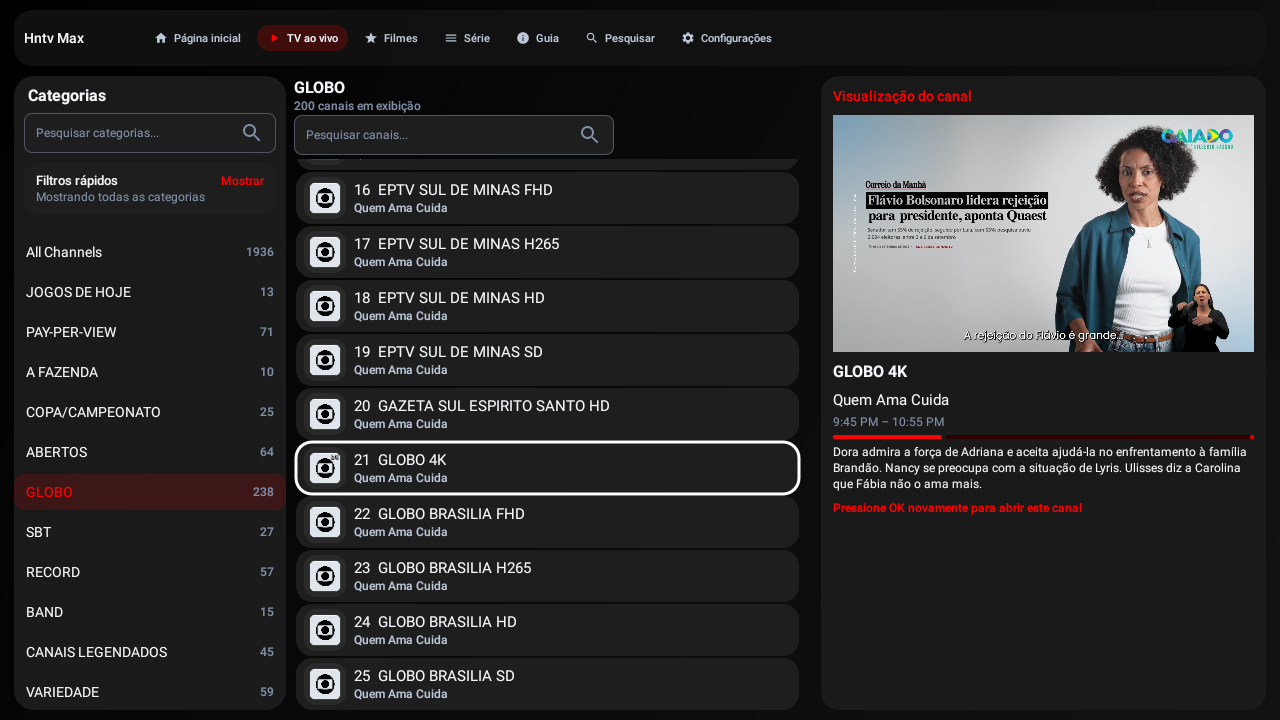Screen dimensions: 1280x720
Task: Select the BAND category
Action: (x=150, y=612)
